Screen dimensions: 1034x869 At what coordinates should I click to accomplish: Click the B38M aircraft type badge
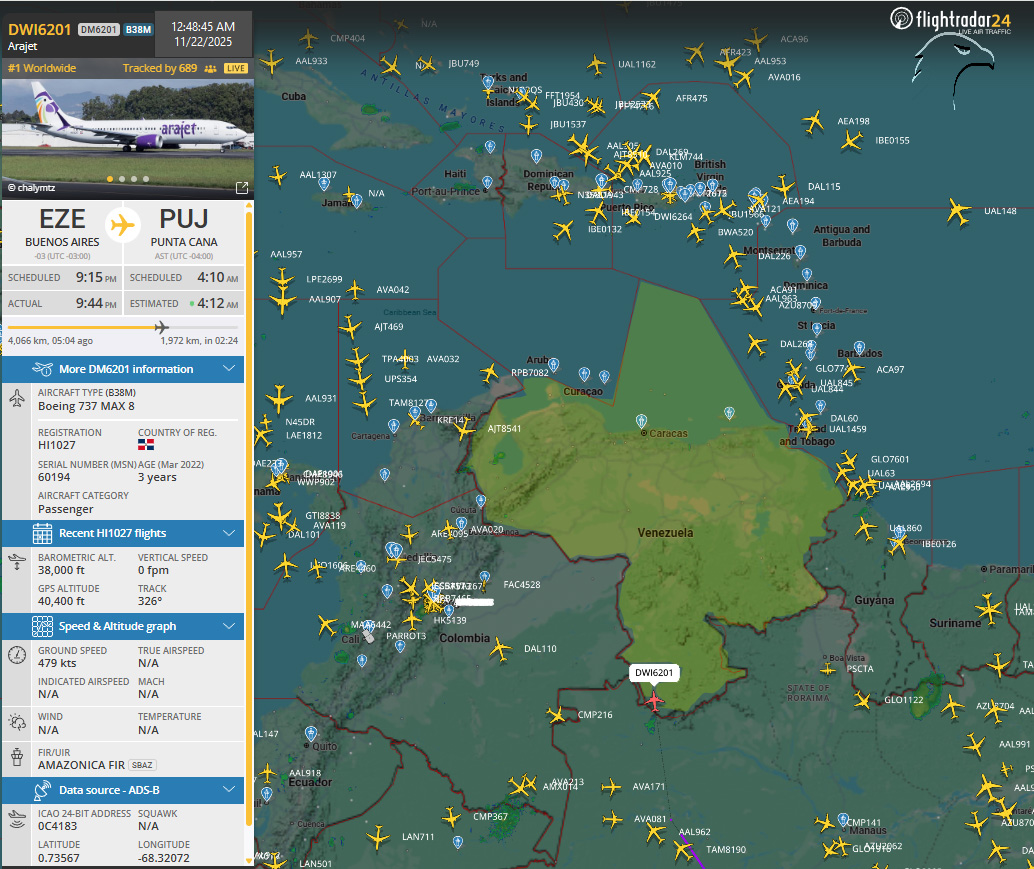[138, 30]
